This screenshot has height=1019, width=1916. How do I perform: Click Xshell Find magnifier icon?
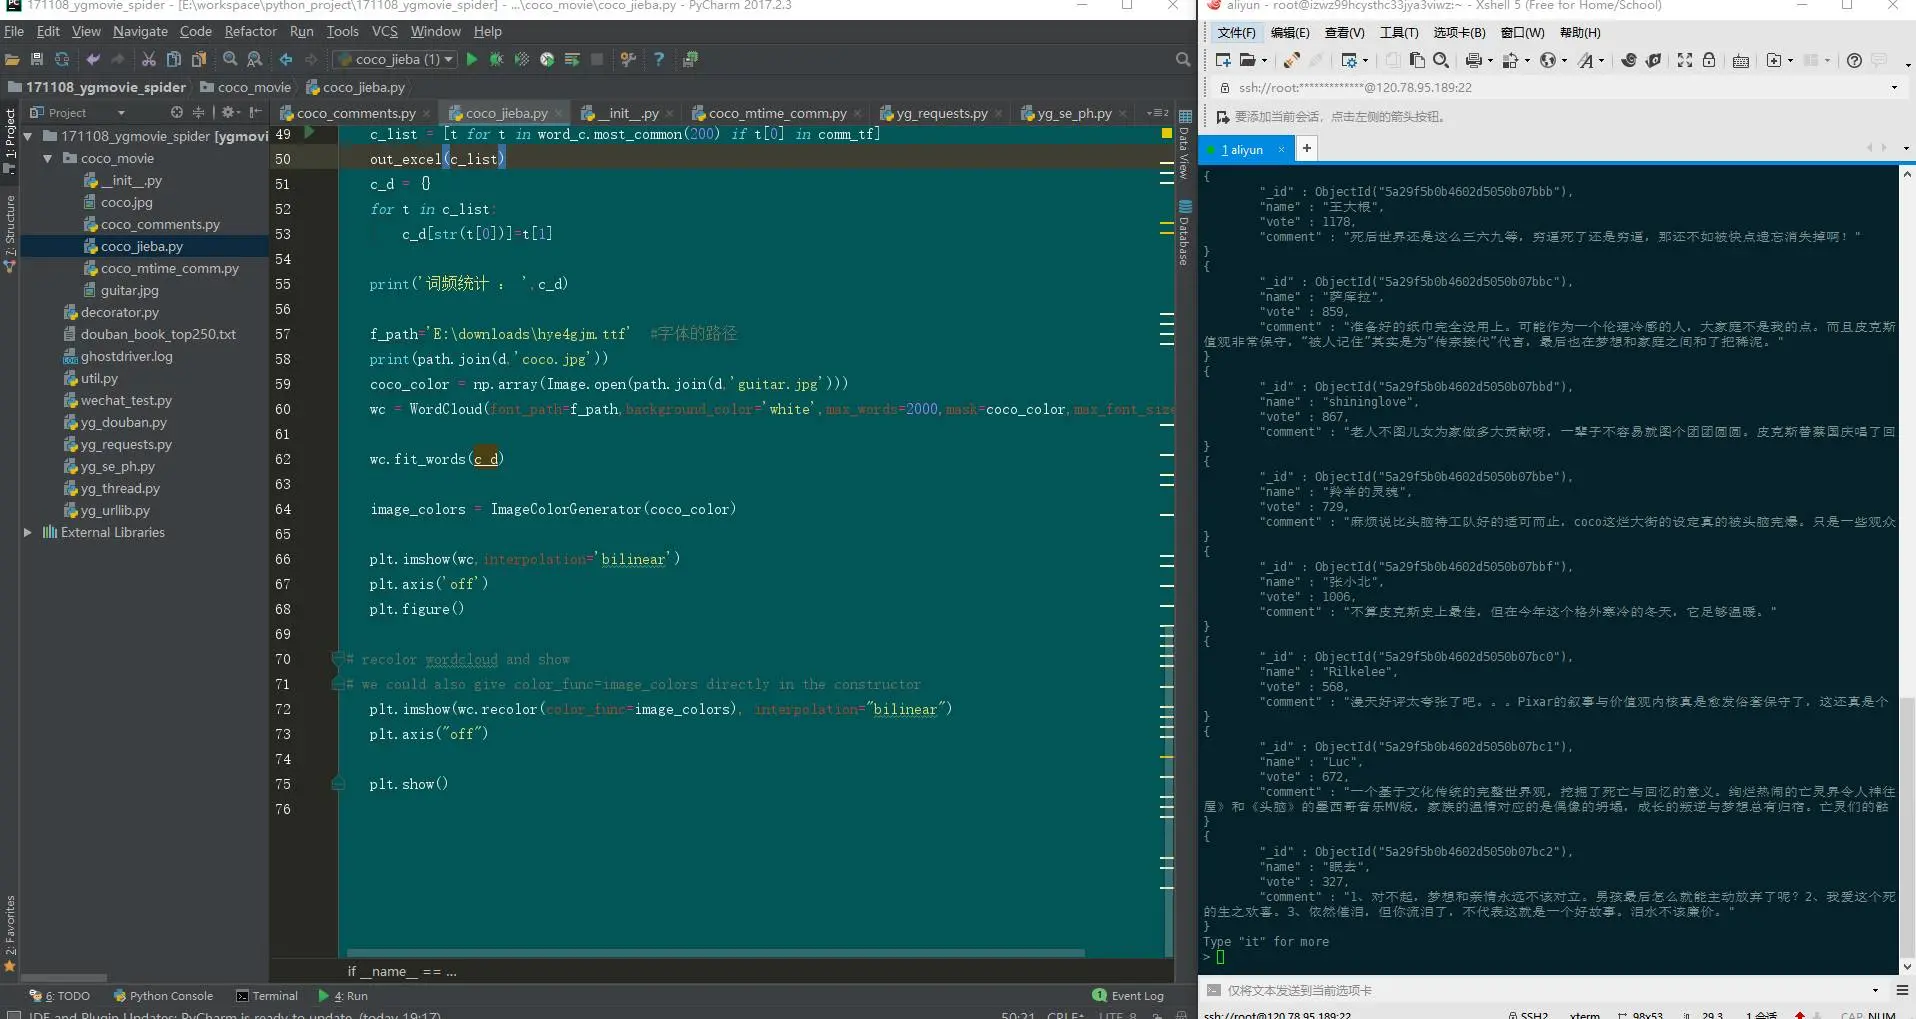[x=1441, y=61]
